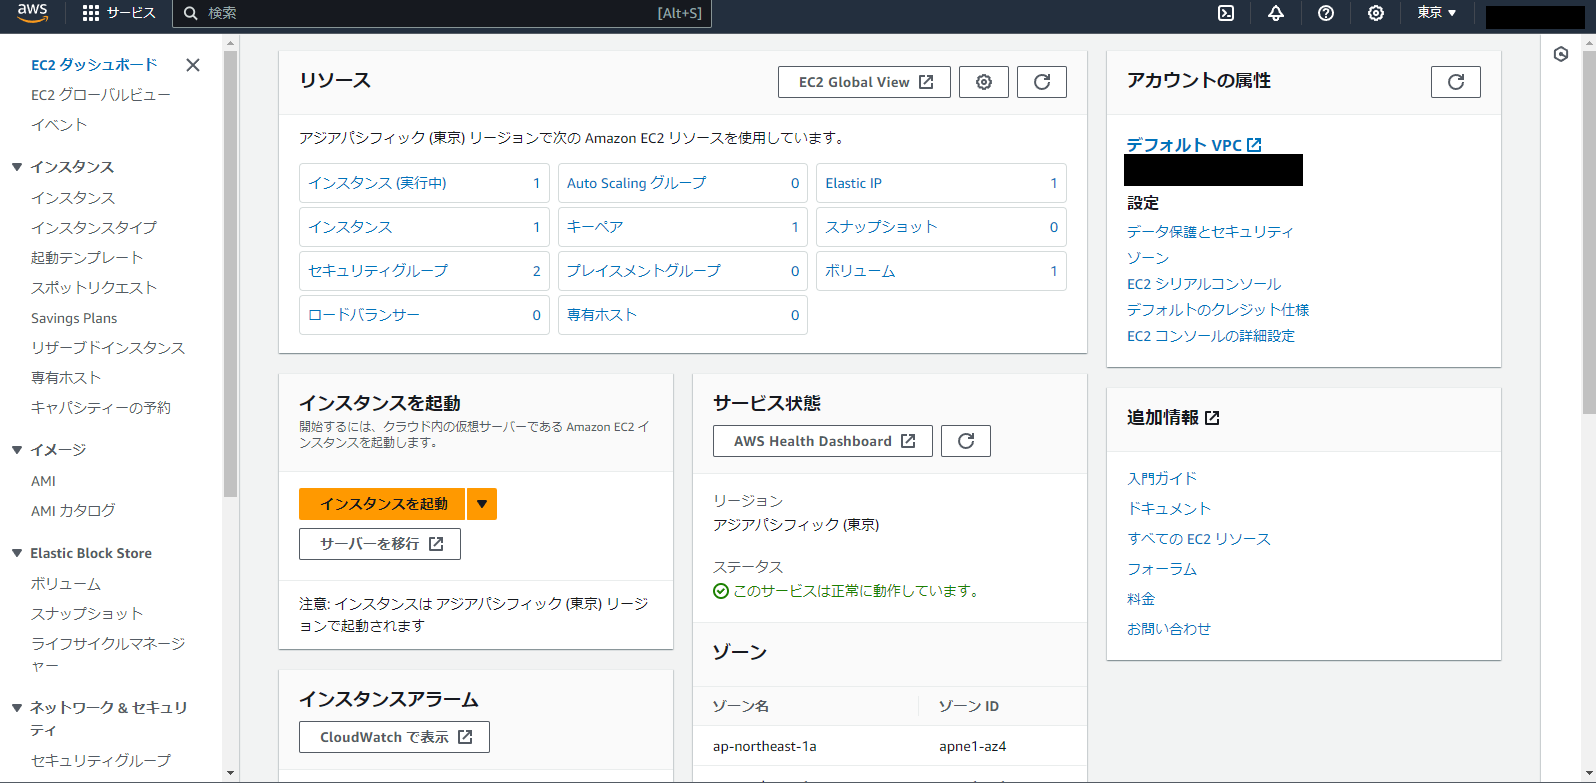Viewport: 1596px width, 783px height.
Task: Click the サーバーを移行 button
Action: pyautogui.click(x=380, y=544)
